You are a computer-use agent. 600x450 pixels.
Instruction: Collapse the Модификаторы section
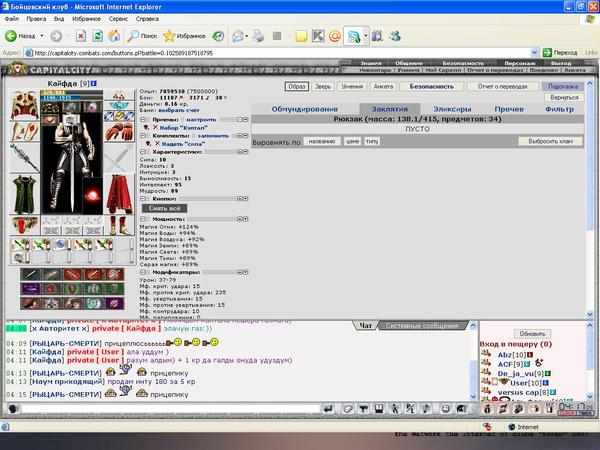click(x=143, y=272)
